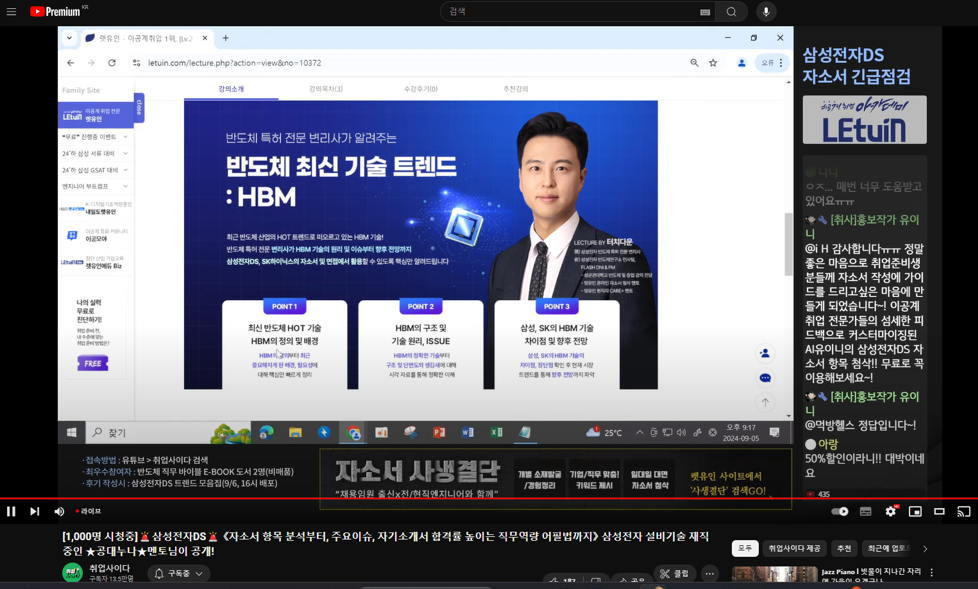Search by voice with microphone icon
The width and height of the screenshot is (978, 589).
click(x=765, y=12)
